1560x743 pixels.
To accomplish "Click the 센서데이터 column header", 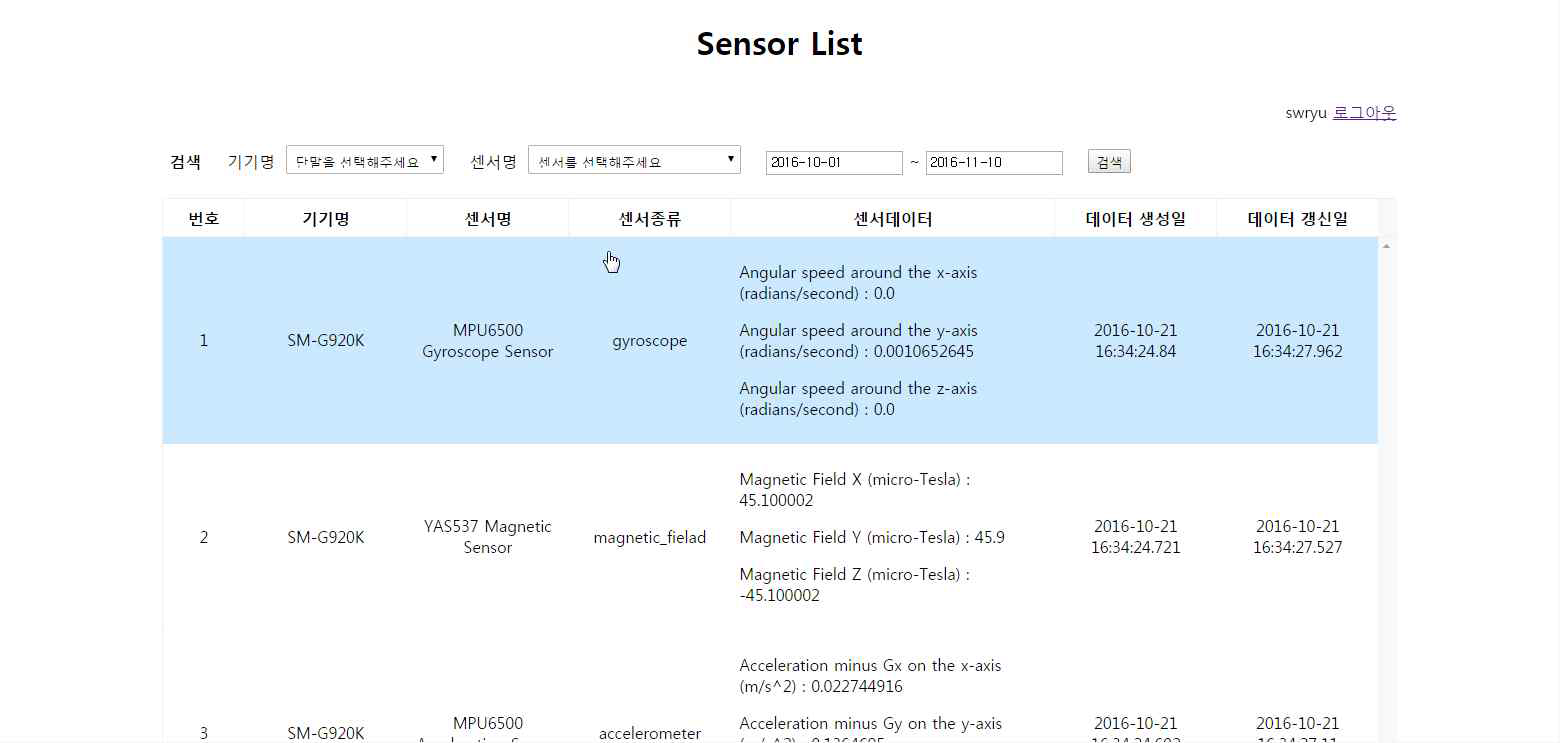I will [893, 219].
